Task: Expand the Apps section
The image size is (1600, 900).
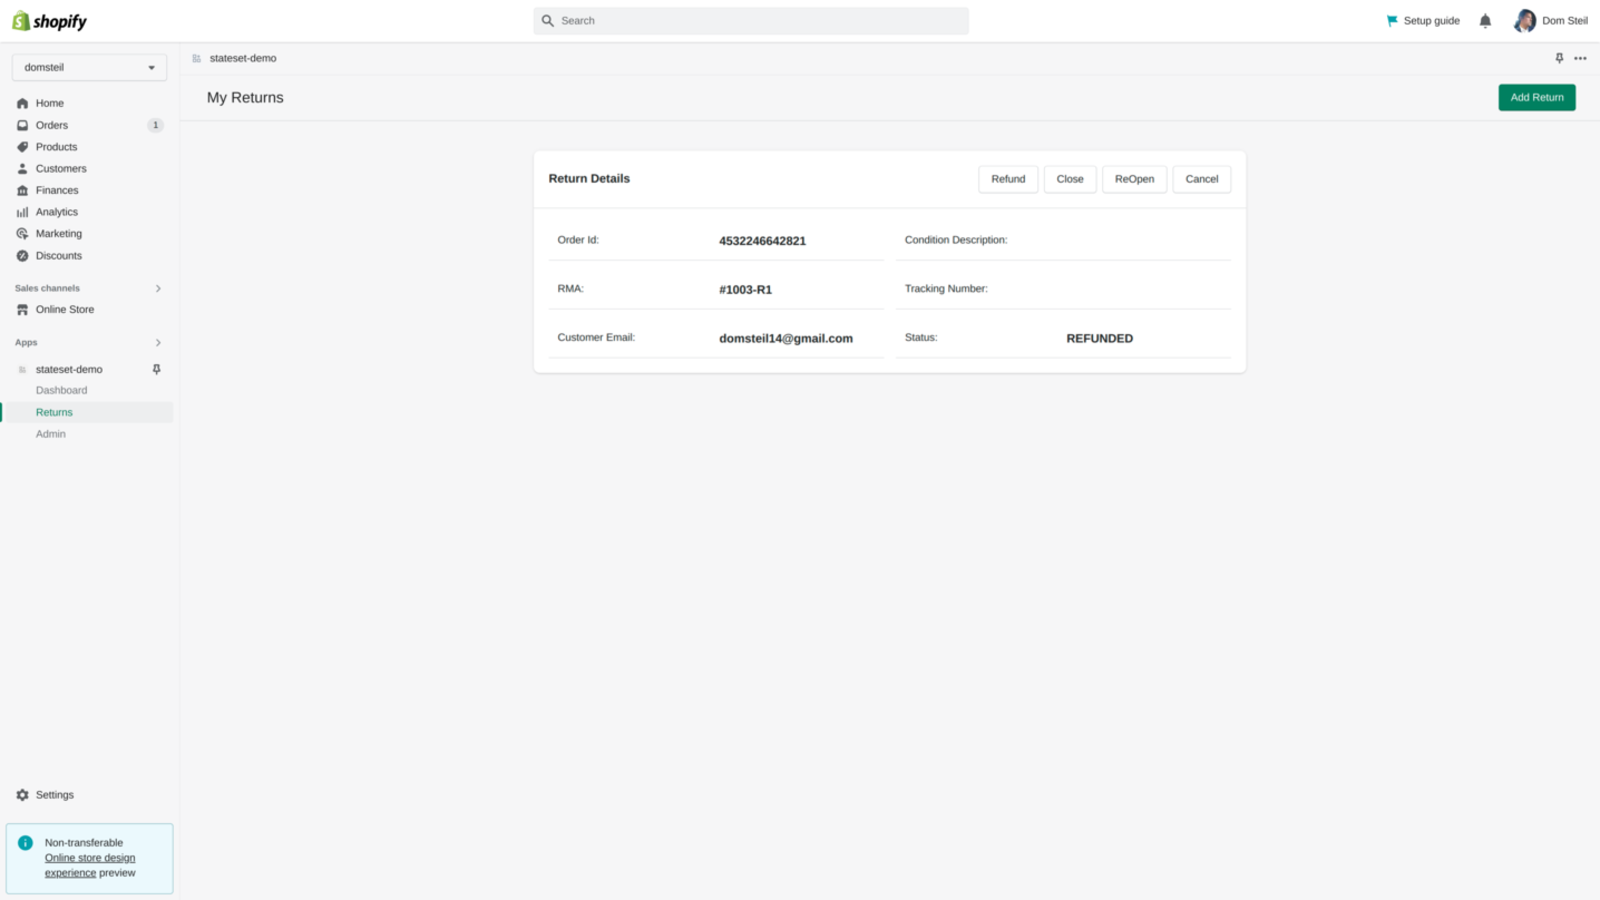Action: (158, 342)
